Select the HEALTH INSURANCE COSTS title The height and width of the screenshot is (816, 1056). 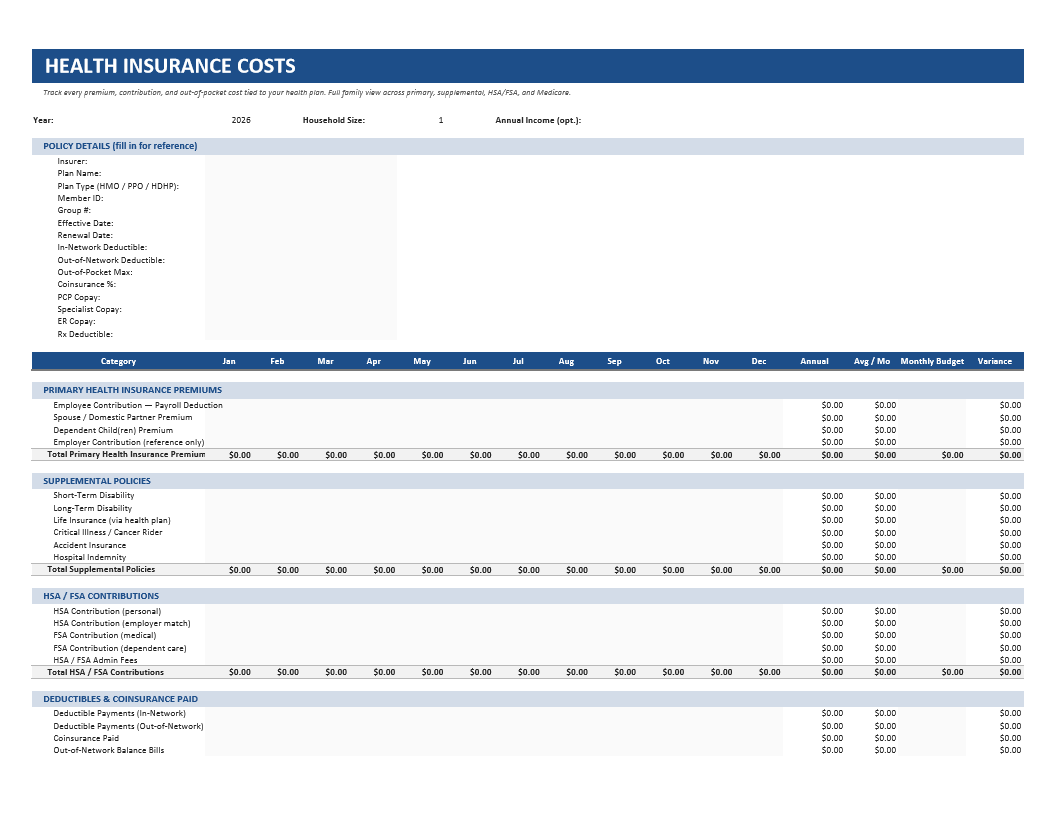click(170, 66)
